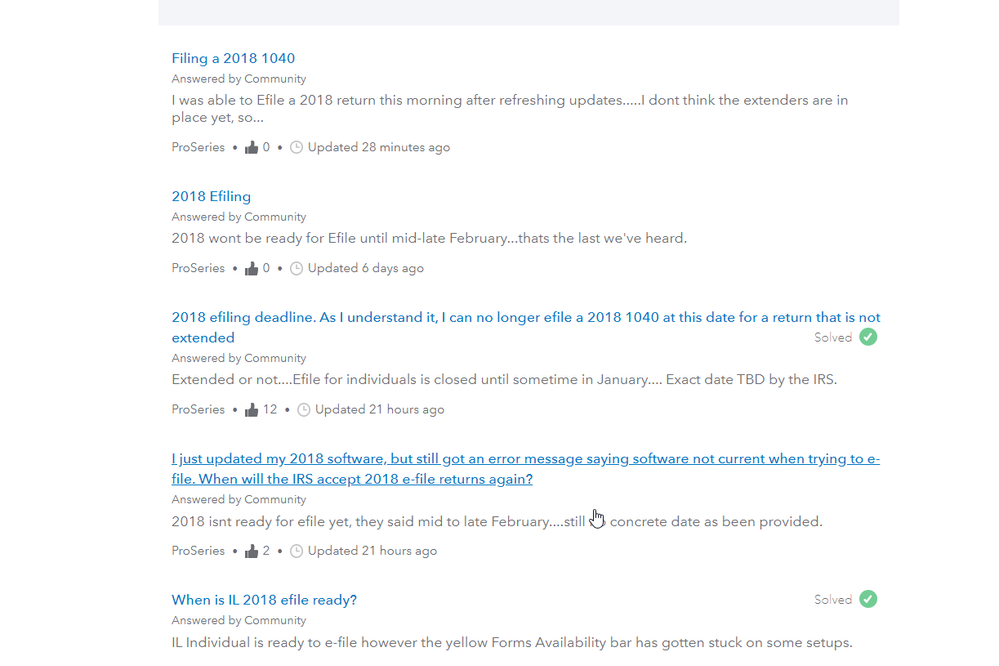Click ProSeries tag under "Filing a 2018 1040"
Image resolution: width=999 pixels, height=666 pixels.
pyautogui.click(x=198, y=147)
